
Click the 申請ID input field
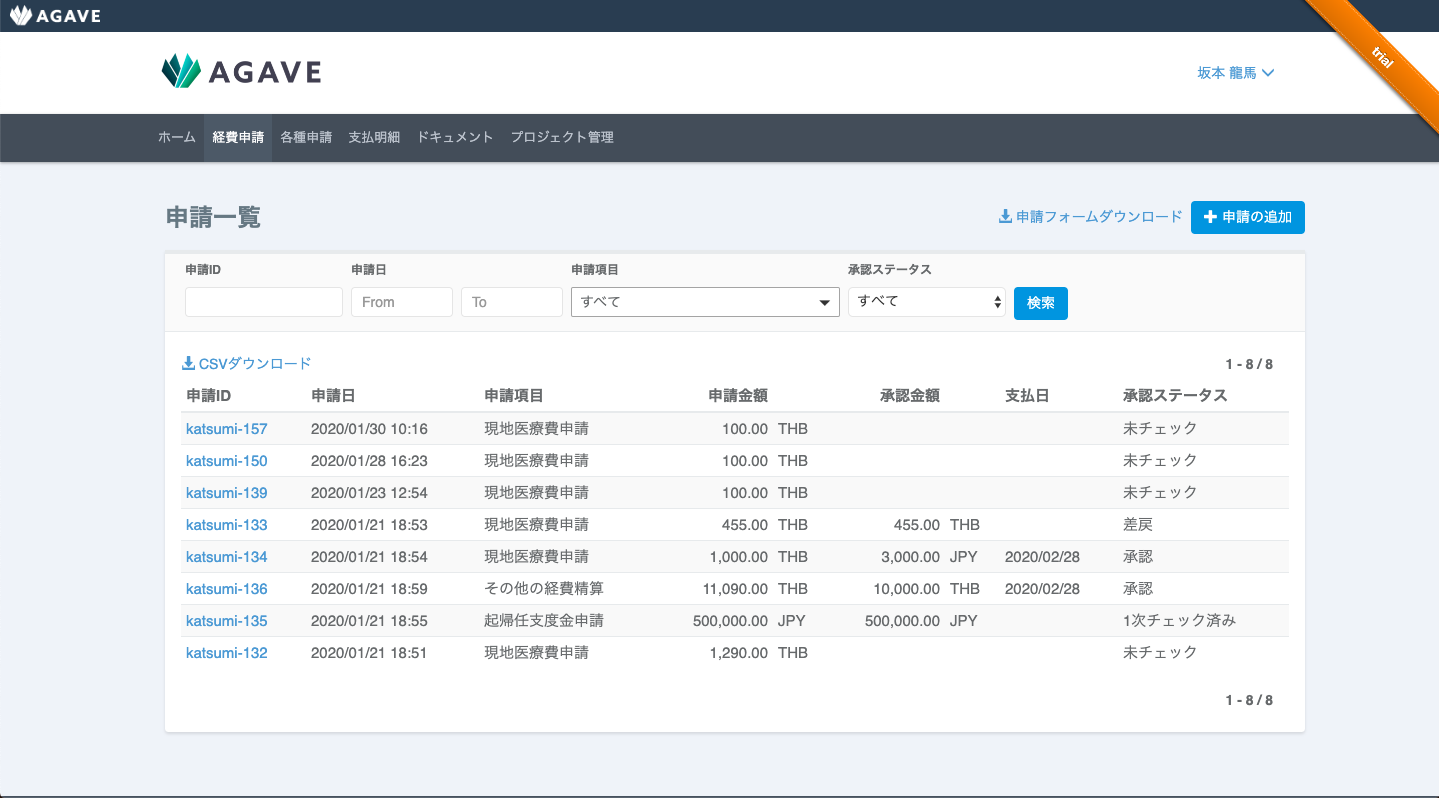click(264, 302)
